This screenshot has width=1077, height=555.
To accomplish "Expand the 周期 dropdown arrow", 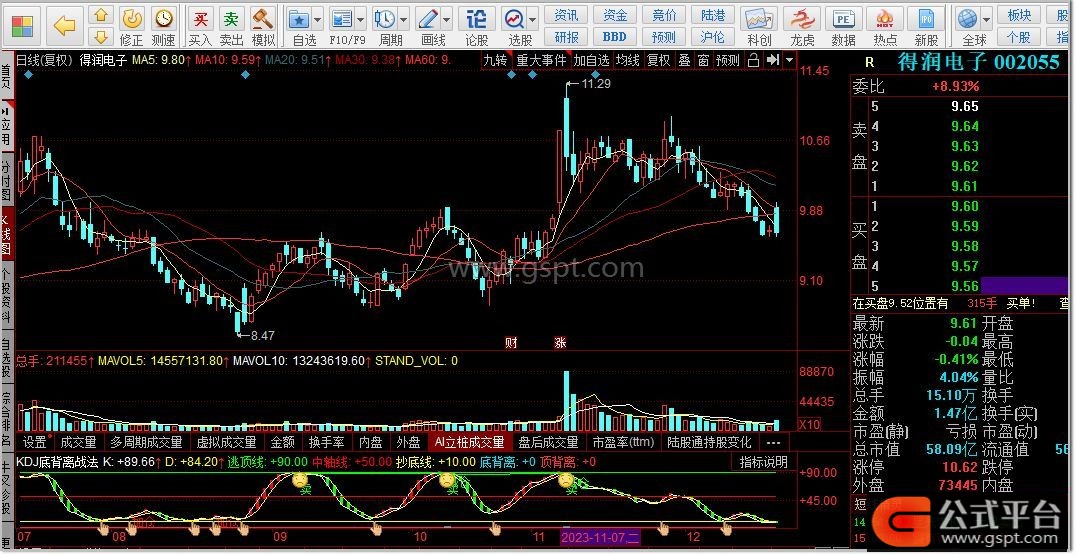I will tap(403, 20).
